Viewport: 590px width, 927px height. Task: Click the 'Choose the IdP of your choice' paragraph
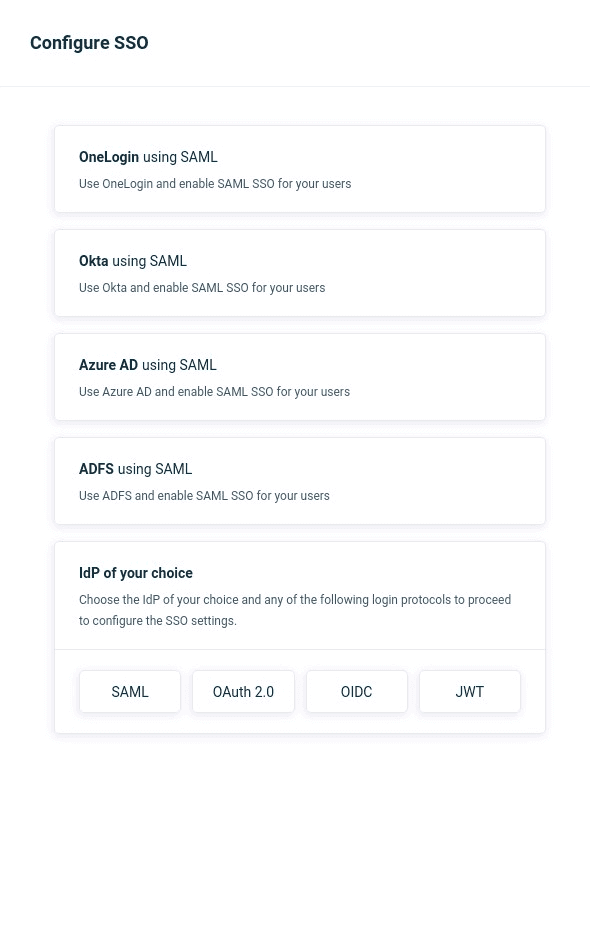pos(295,610)
